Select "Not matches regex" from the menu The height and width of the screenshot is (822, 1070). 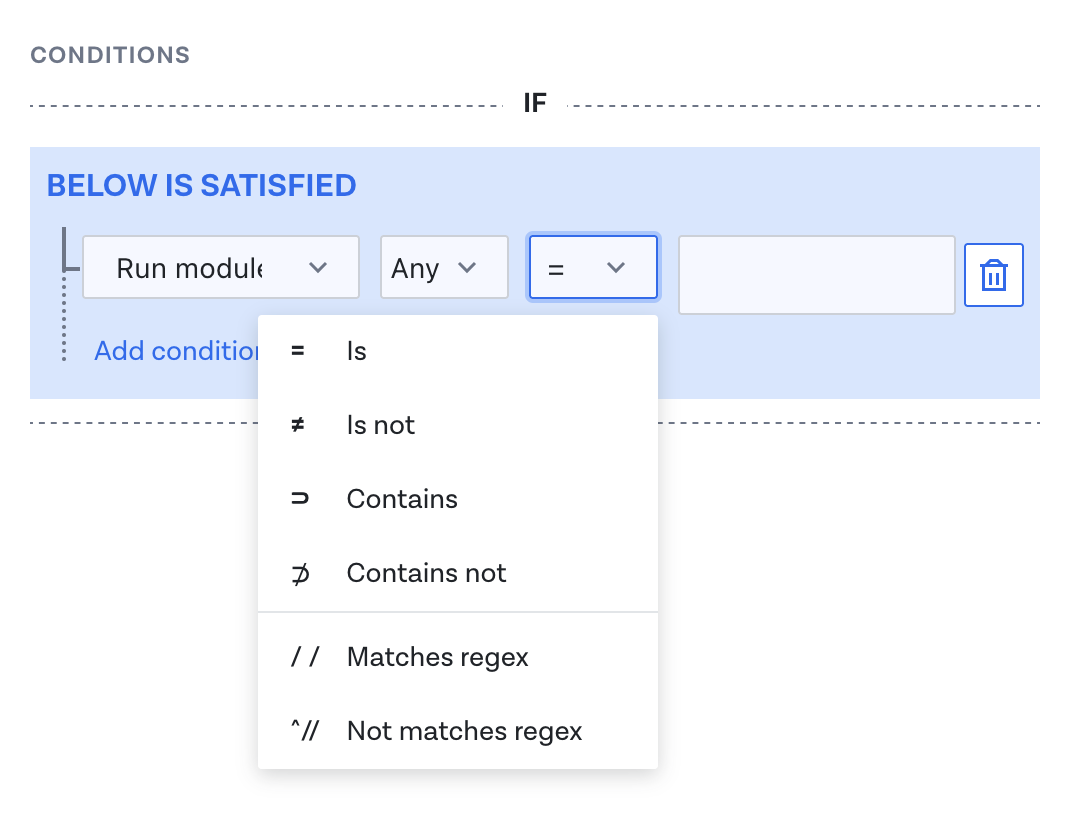point(464,731)
